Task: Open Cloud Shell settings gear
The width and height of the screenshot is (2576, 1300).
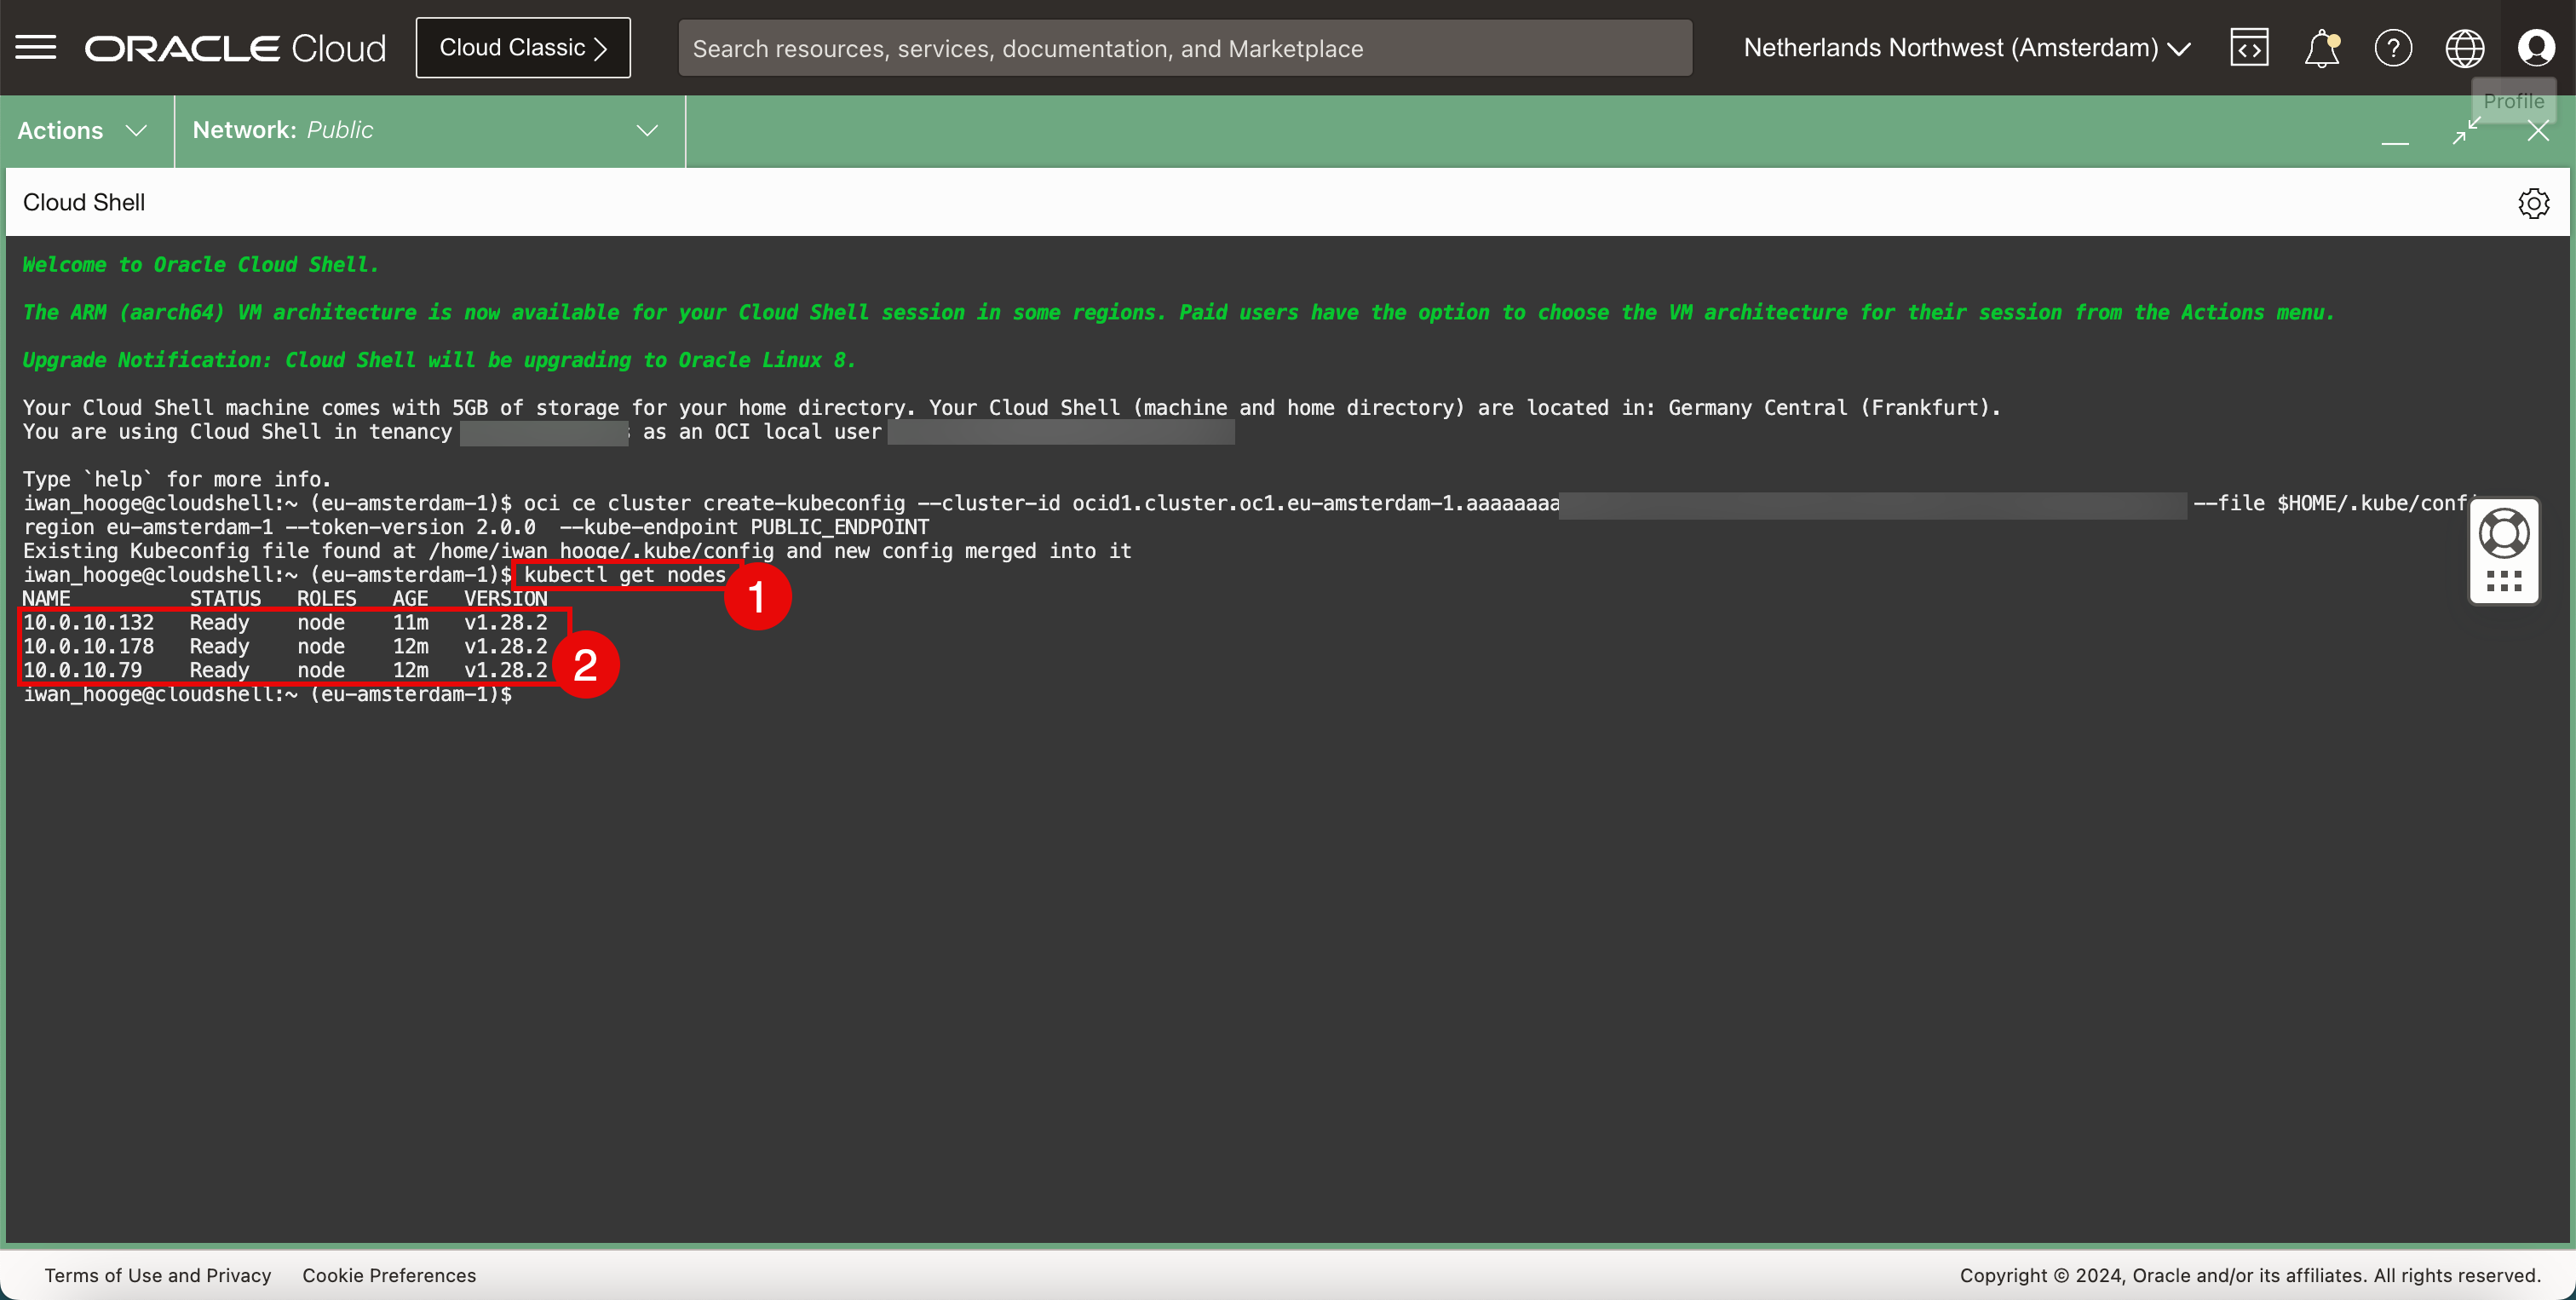Action: click(x=2533, y=203)
